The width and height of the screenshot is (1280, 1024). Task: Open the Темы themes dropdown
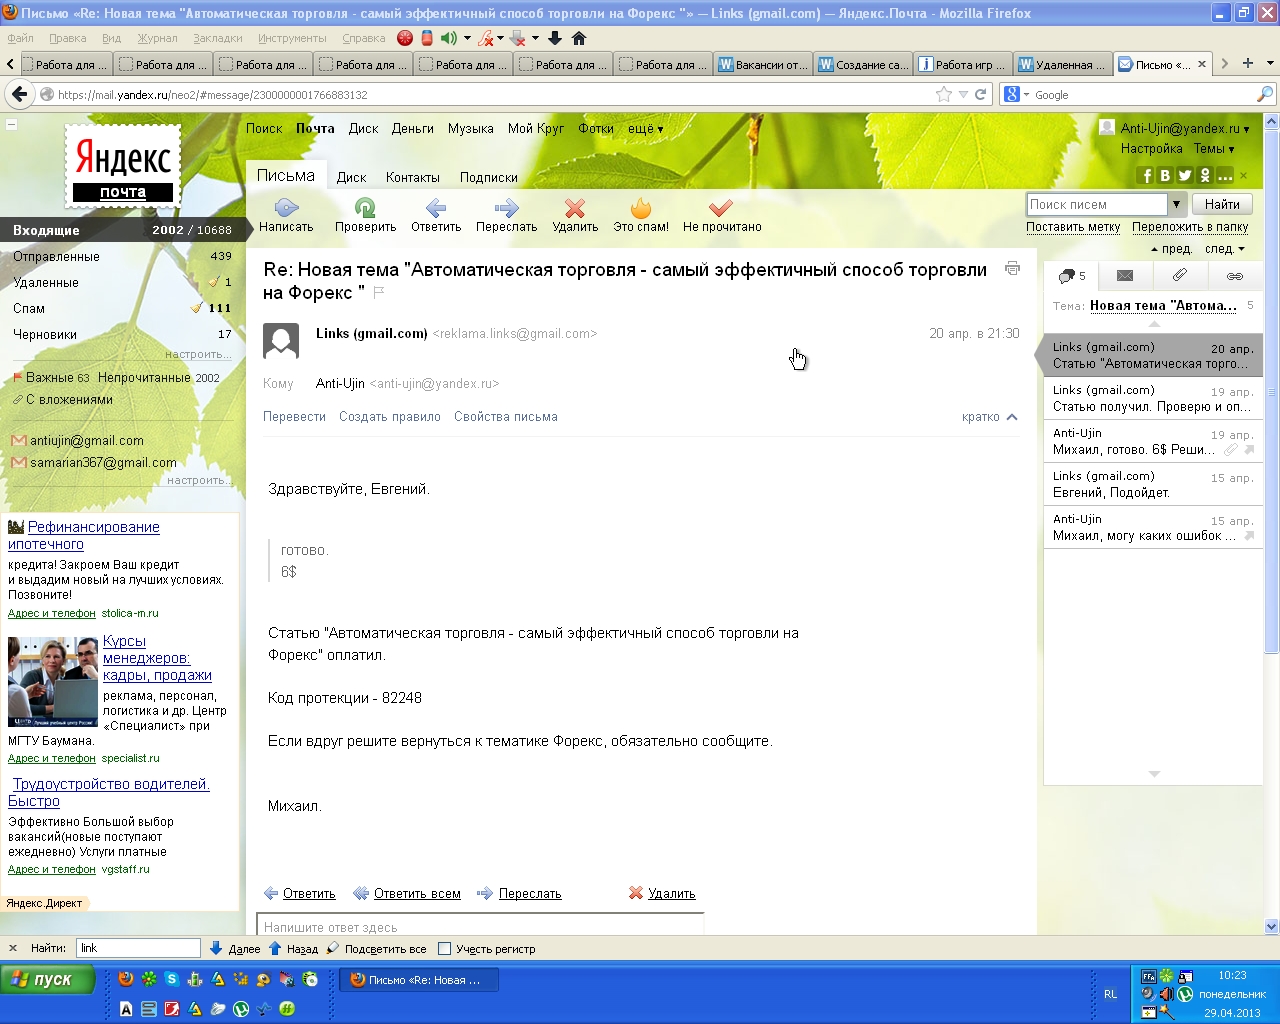click(1213, 148)
